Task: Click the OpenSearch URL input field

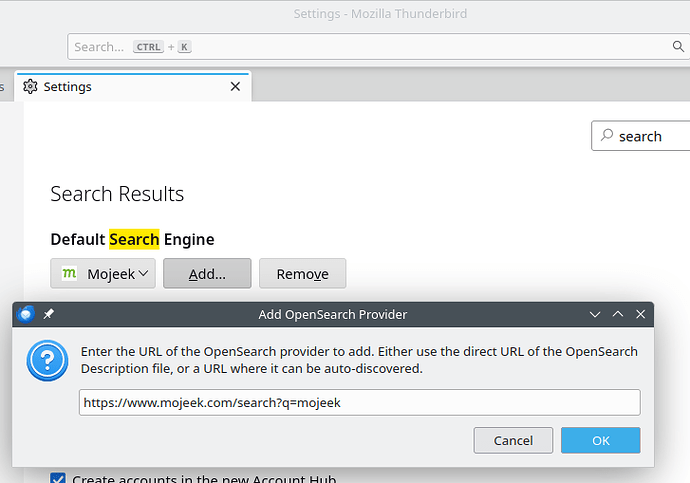Action: click(360, 402)
